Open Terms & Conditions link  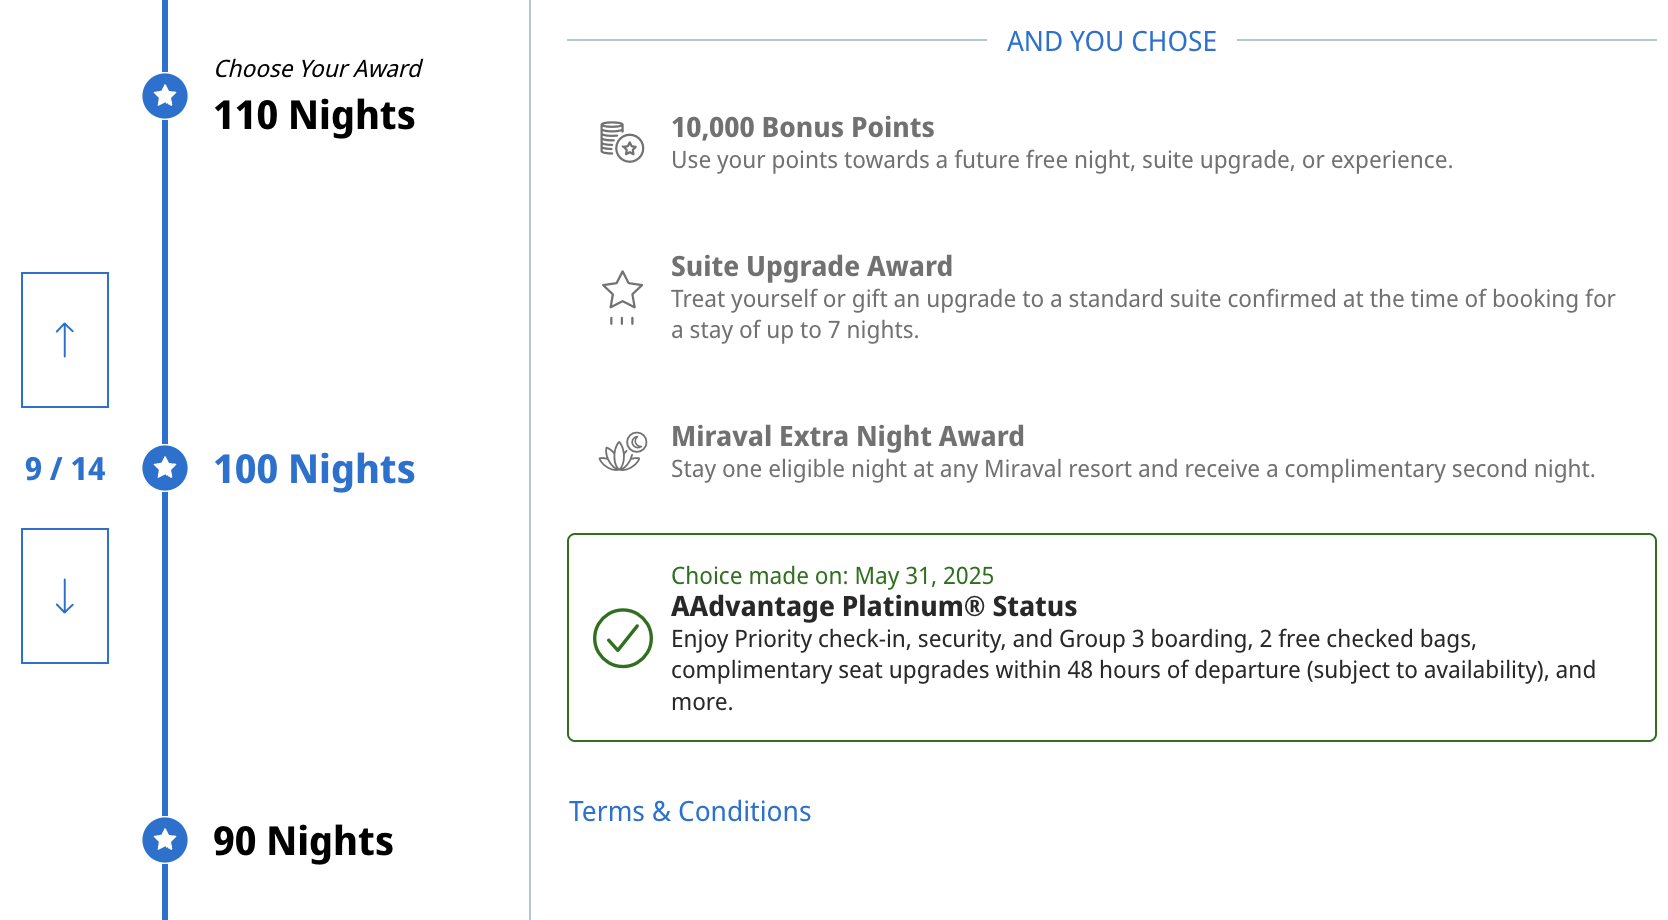689,811
